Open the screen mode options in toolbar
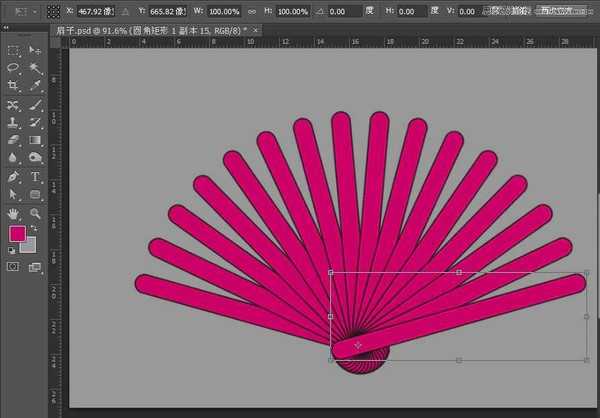This screenshot has width=600, height=418. tap(35, 267)
